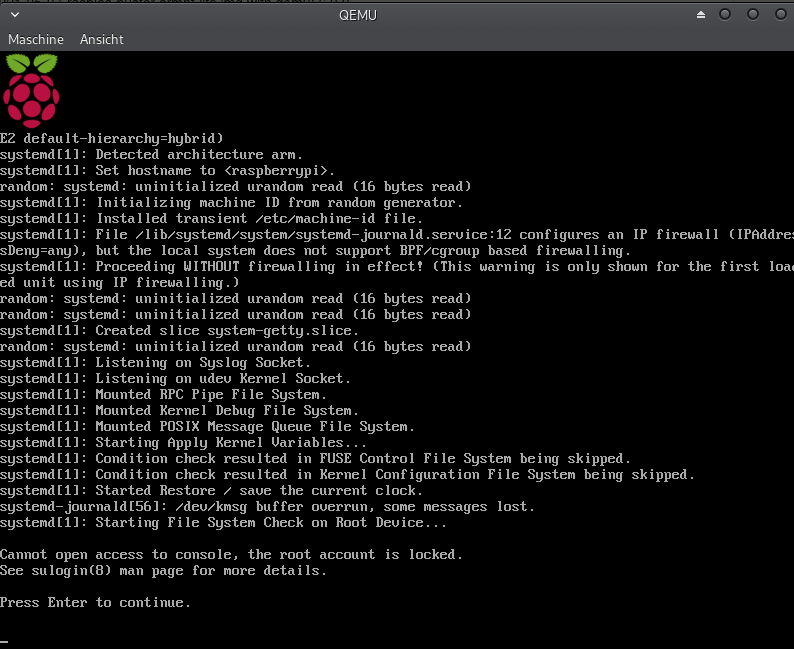Click 'Created slice system-getty.slice.' line
This screenshot has height=649, width=794.
coord(179,331)
